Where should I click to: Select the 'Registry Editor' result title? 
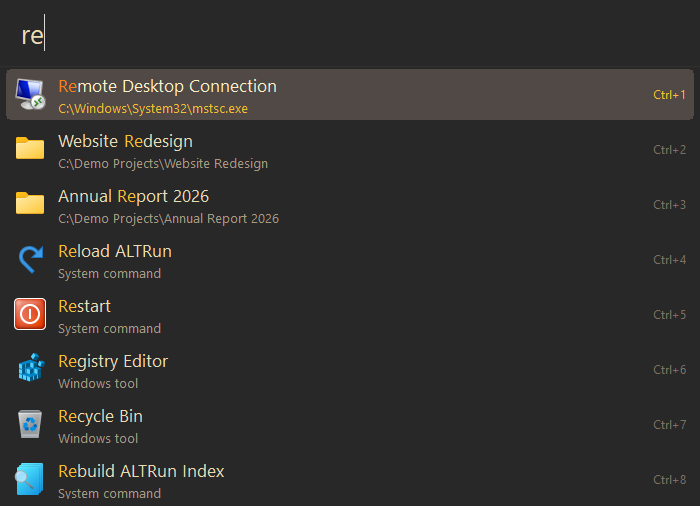113,361
